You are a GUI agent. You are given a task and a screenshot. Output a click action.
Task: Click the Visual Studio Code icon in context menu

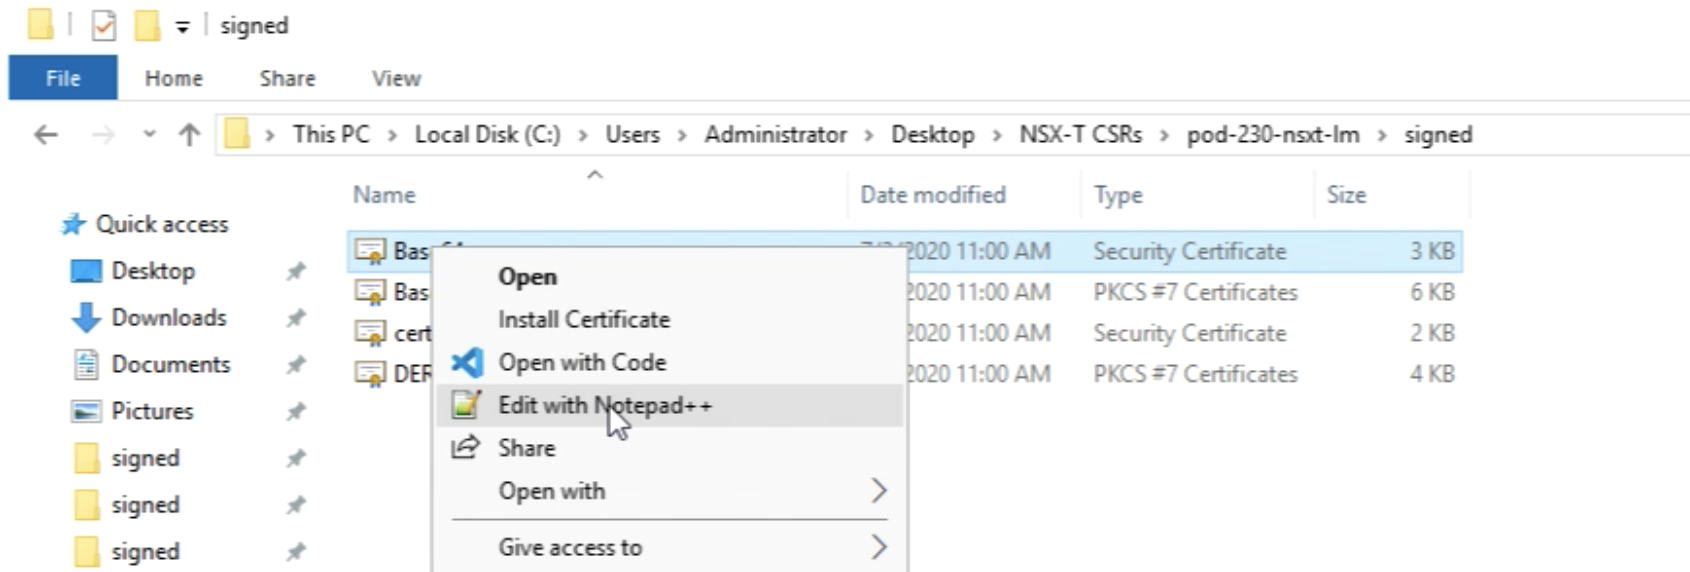point(466,362)
